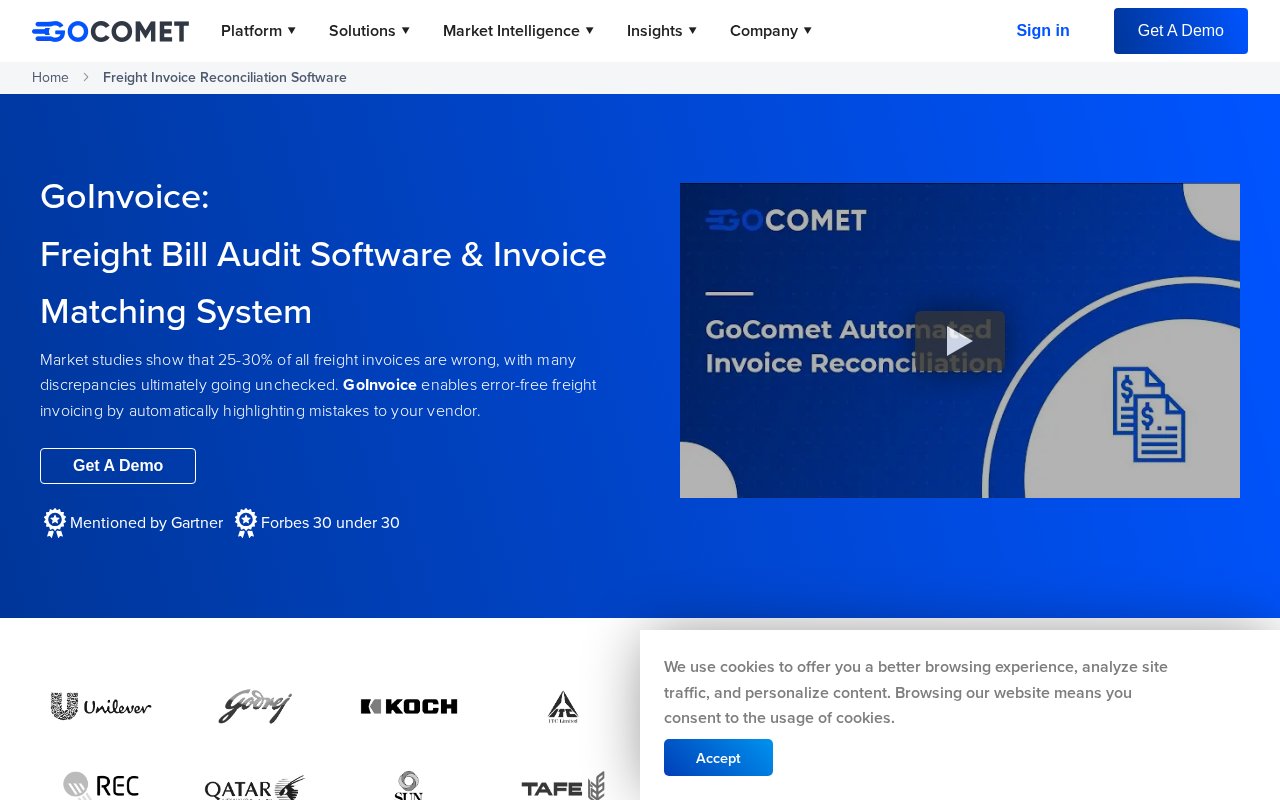Open the Insights menu
This screenshot has width=1280, height=800.
point(661,31)
